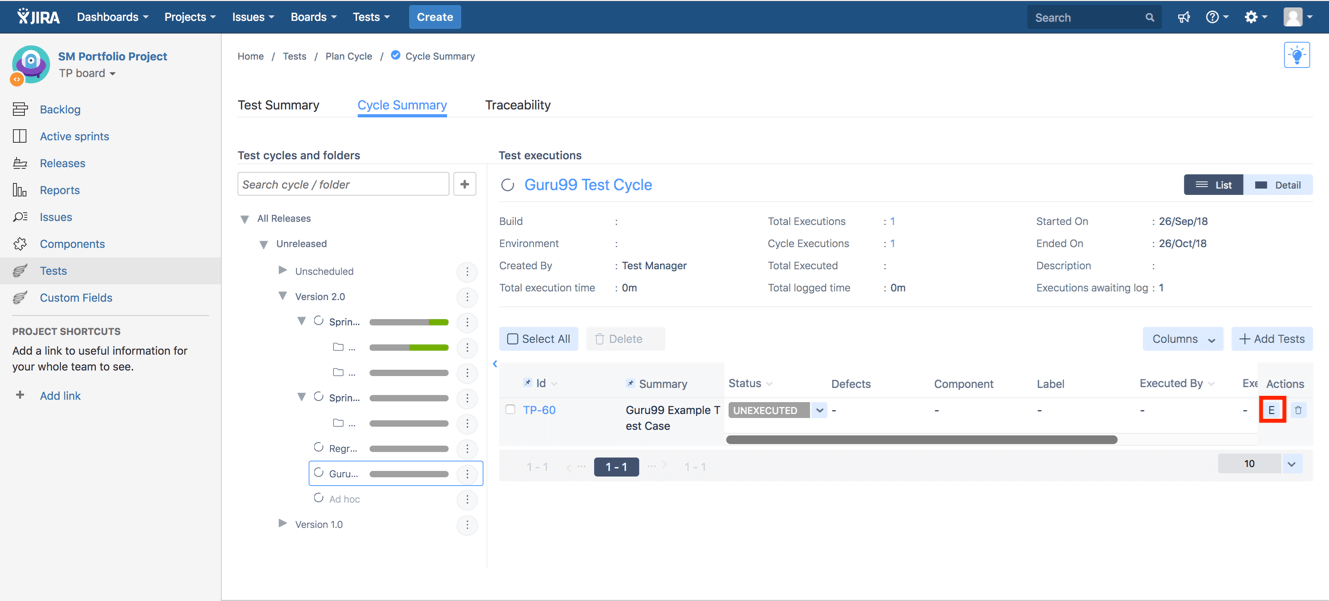Click the Search cycle / folder field
This screenshot has width=1329, height=601.
(343, 184)
